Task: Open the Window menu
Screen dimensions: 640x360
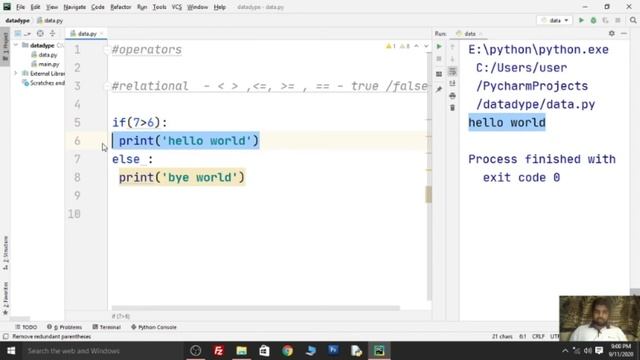Action: tap(198, 7)
